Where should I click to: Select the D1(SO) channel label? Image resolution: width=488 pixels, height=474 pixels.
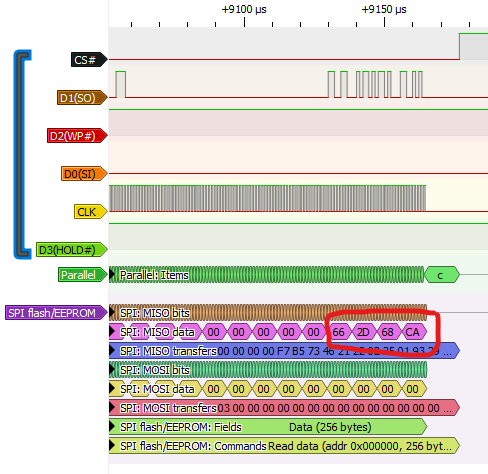click(82, 98)
